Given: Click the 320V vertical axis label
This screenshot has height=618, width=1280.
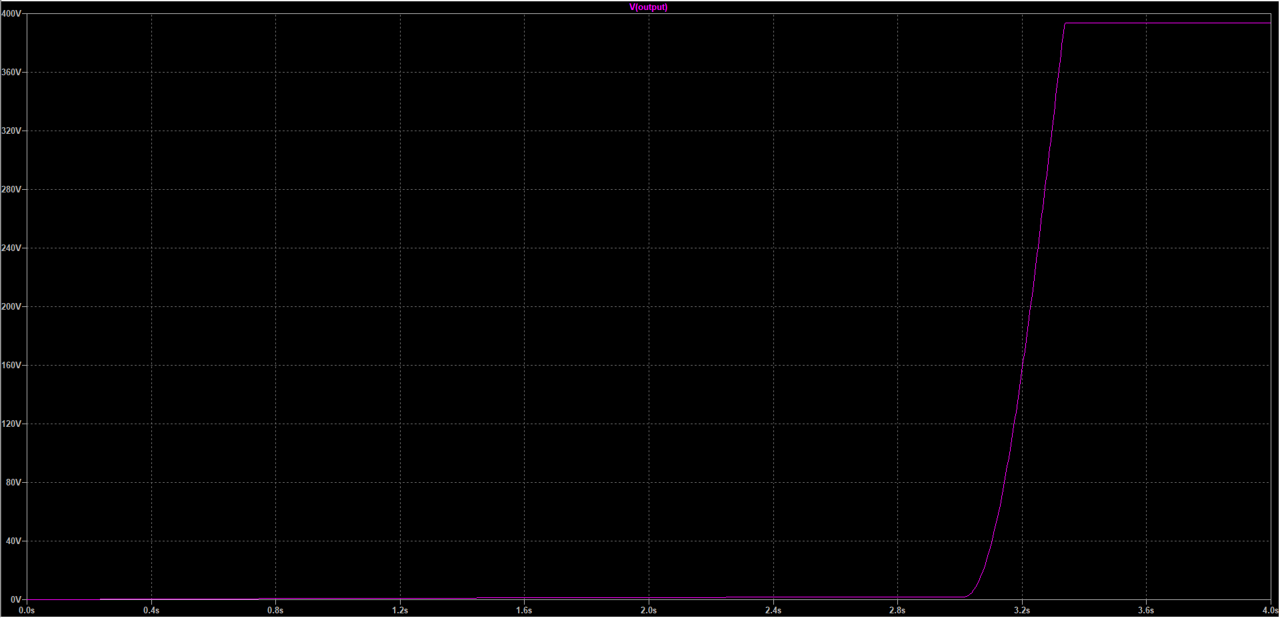Looking at the screenshot, I should (x=12, y=131).
